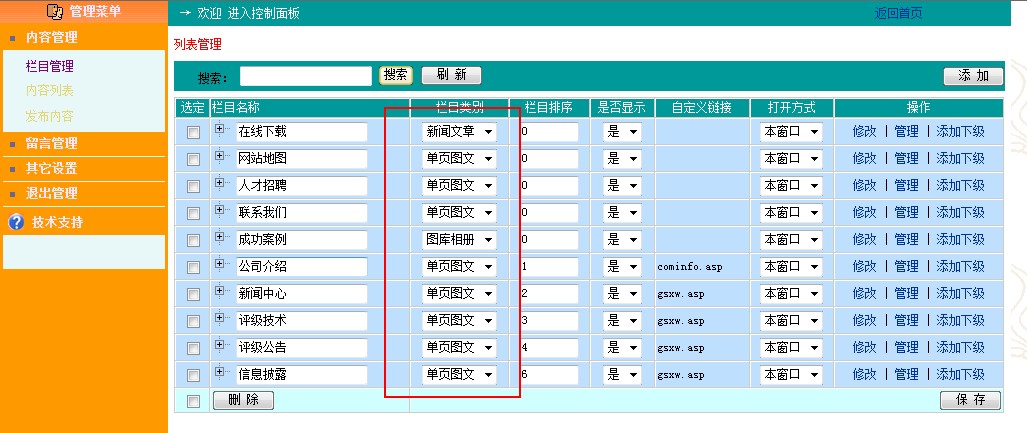Check the box for 公司介绍 row
Screen dimensions: 1027x433
pos(193,267)
